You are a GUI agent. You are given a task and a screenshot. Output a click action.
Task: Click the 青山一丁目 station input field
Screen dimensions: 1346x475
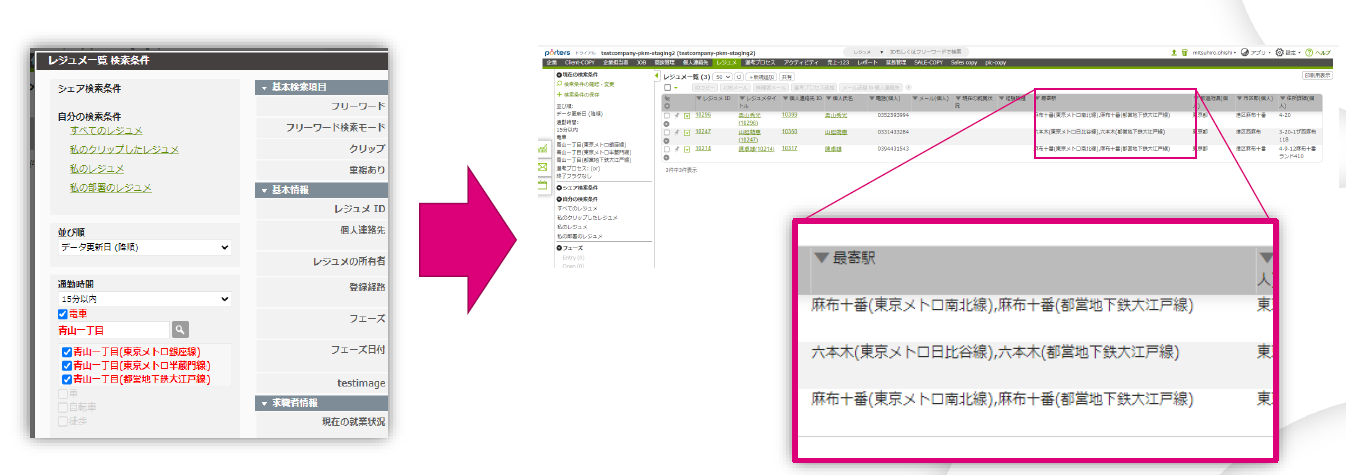tap(111, 329)
